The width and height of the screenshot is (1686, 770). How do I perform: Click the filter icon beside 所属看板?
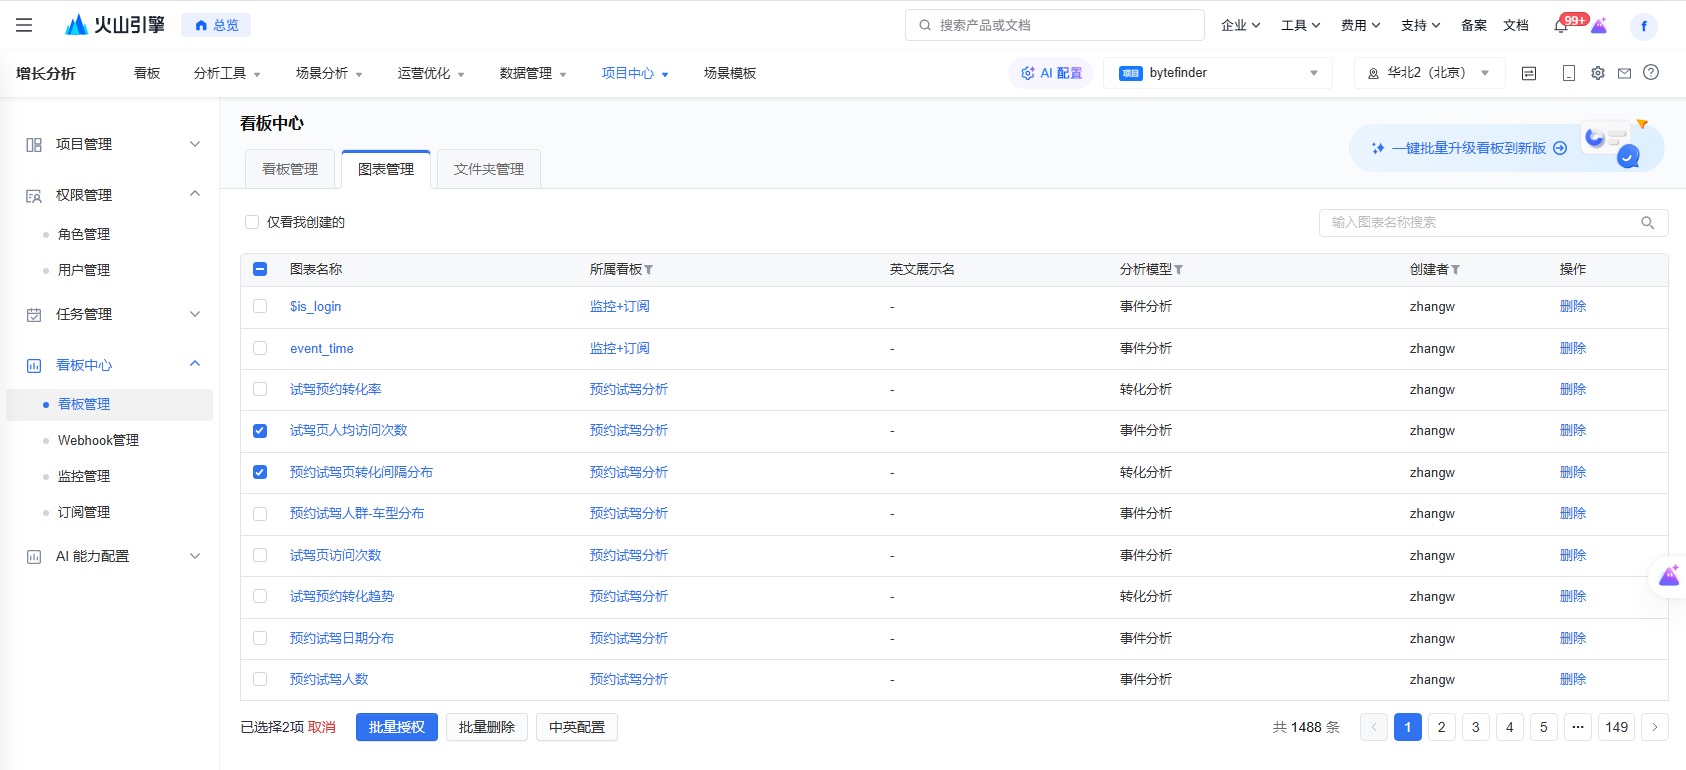point(649,270)
